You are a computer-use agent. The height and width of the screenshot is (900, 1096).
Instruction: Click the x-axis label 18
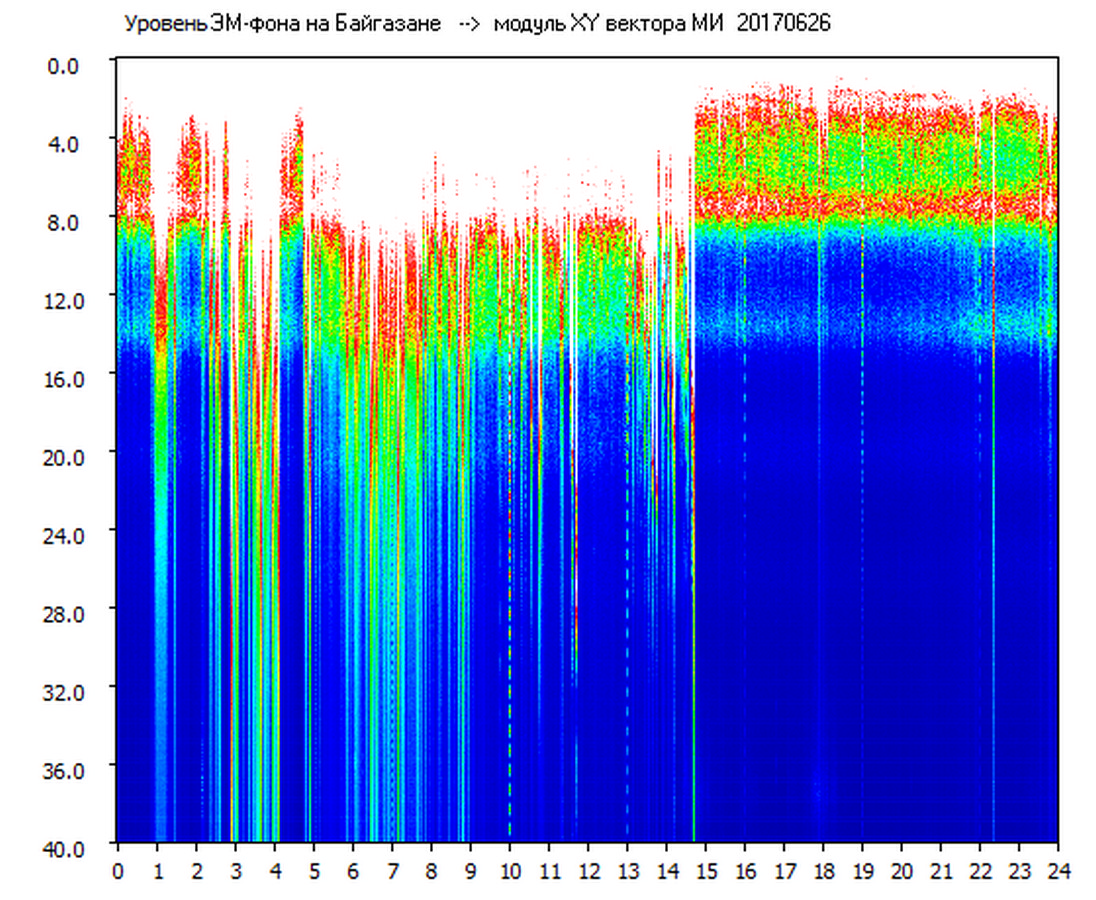824,871
